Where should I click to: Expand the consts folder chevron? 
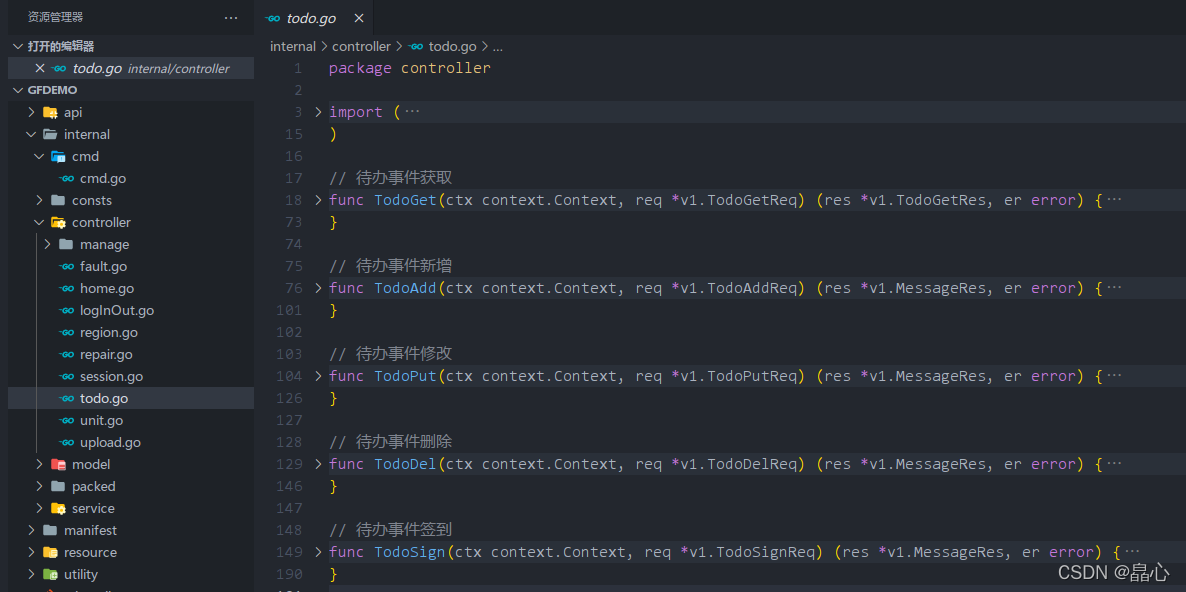(x=39, y=200)
